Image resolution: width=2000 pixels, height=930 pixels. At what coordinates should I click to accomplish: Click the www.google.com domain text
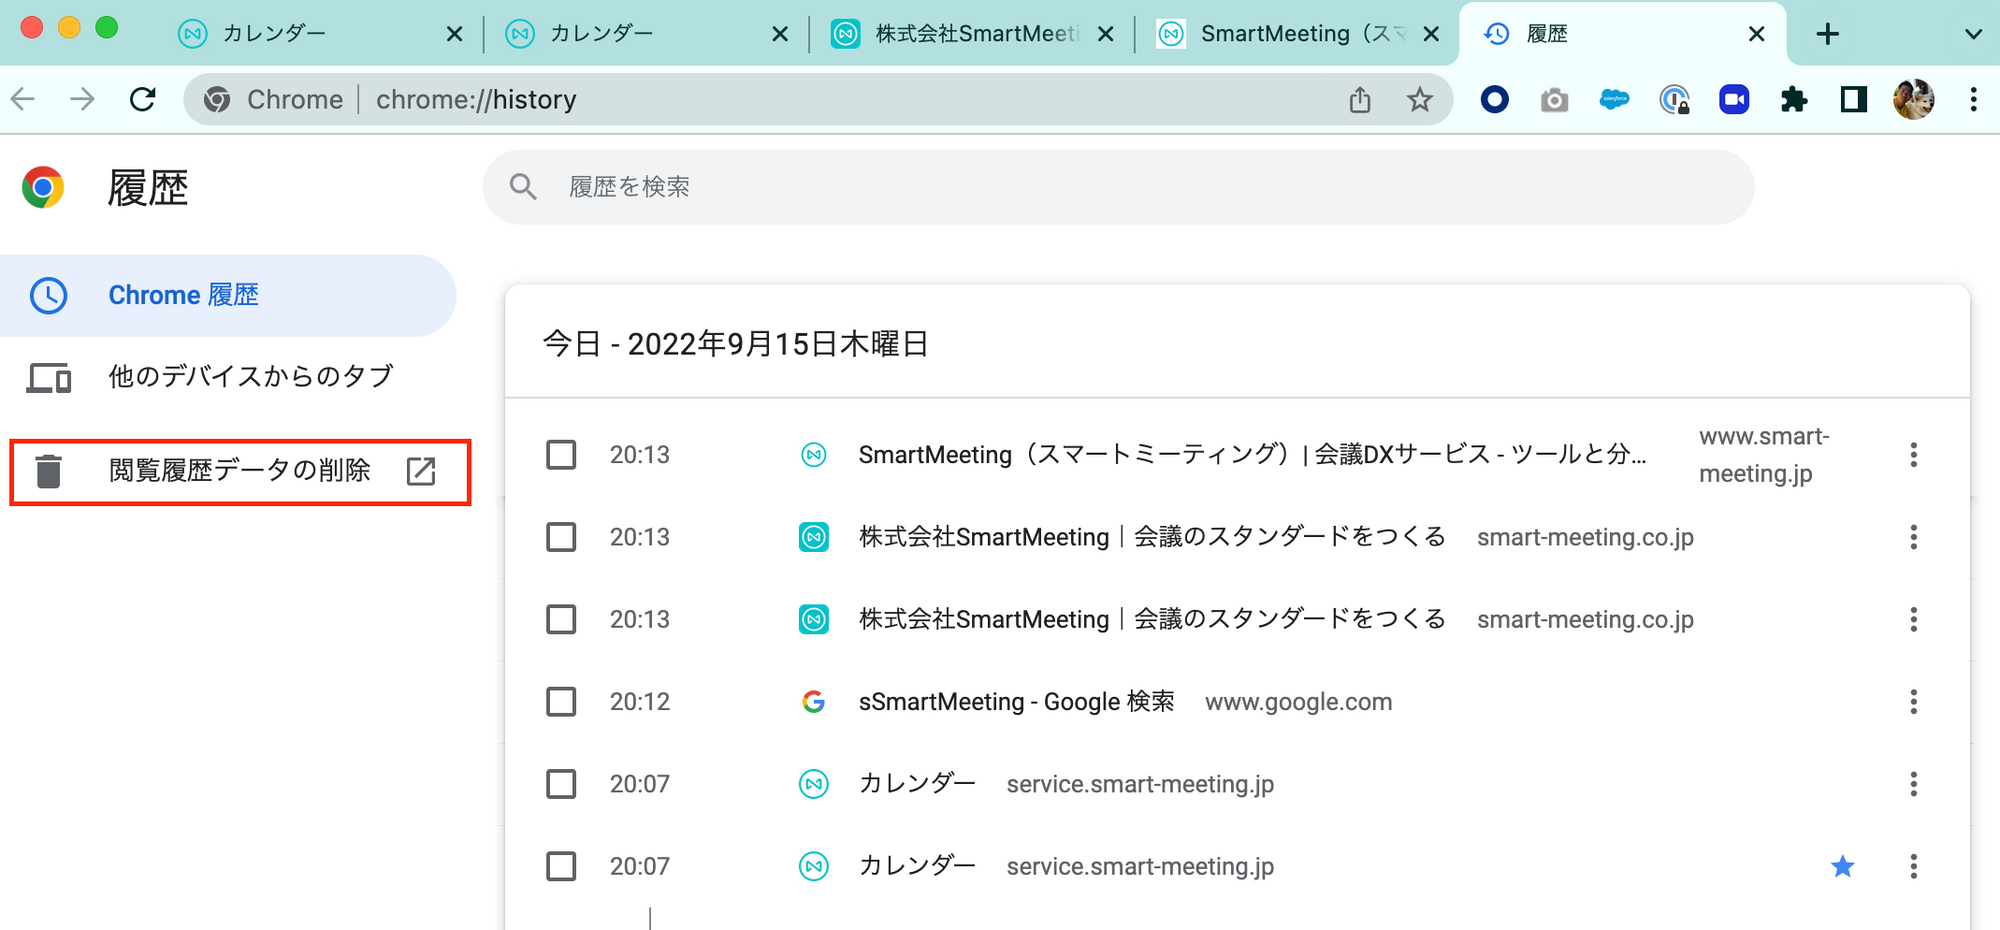tap(1298, 702)
